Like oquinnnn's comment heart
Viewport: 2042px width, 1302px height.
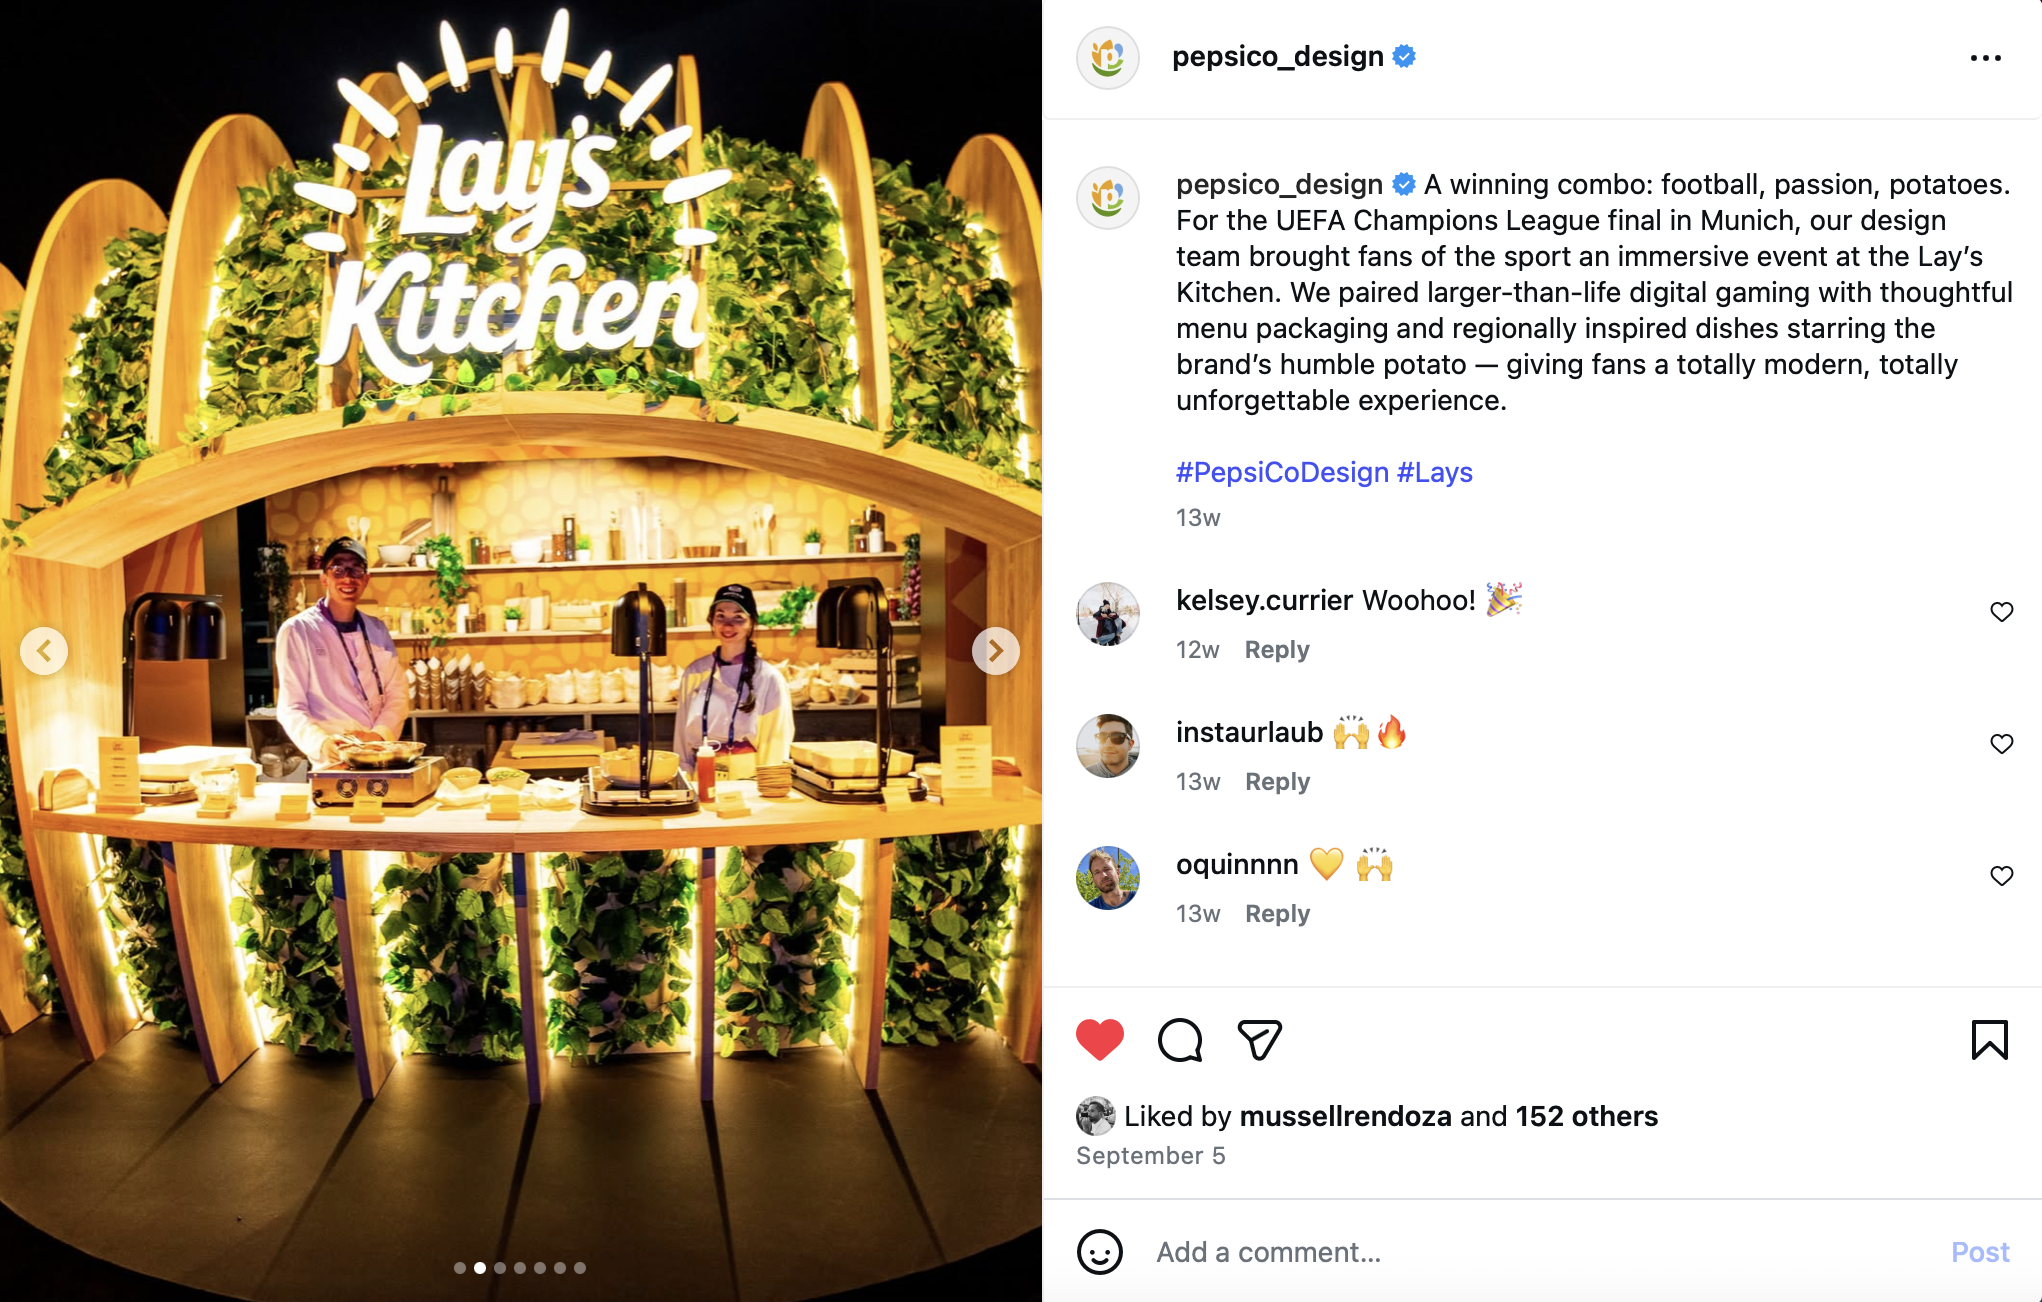[x=2001, y=876]
